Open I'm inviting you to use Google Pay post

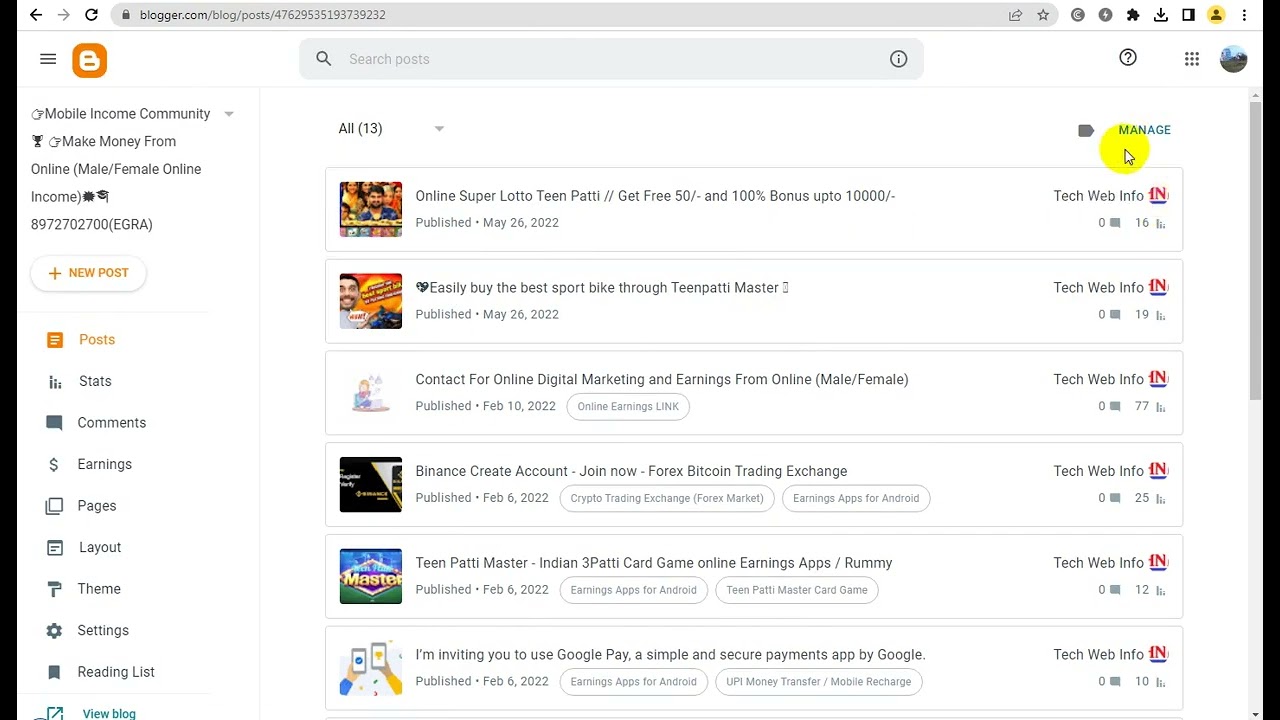(x=670, y=655)
